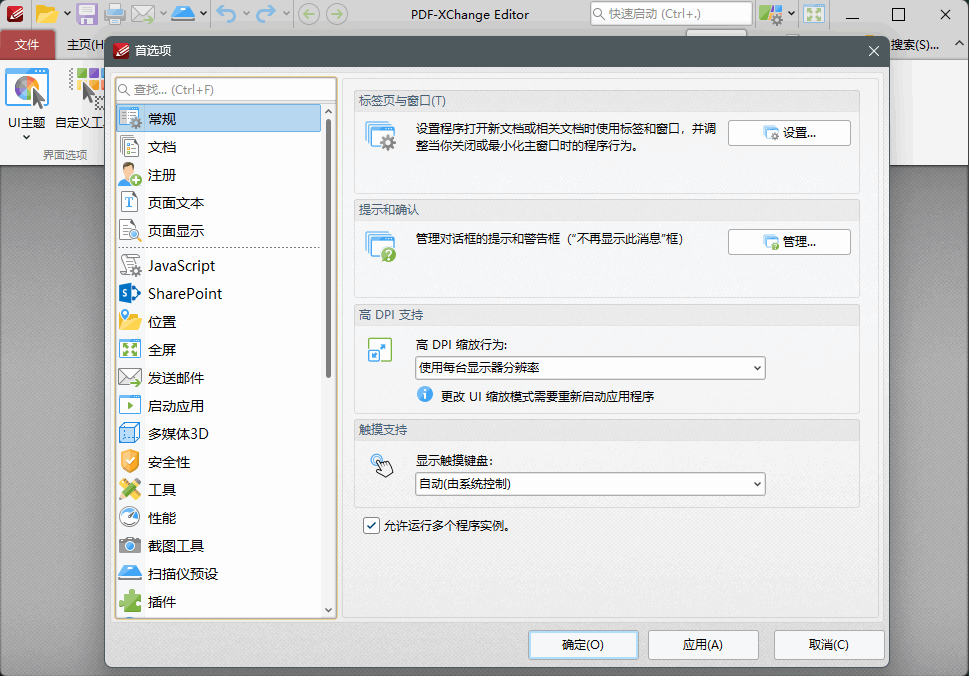Click the UI主题 color wheel icon
969x676 pixels.
[x=27, y=88]
